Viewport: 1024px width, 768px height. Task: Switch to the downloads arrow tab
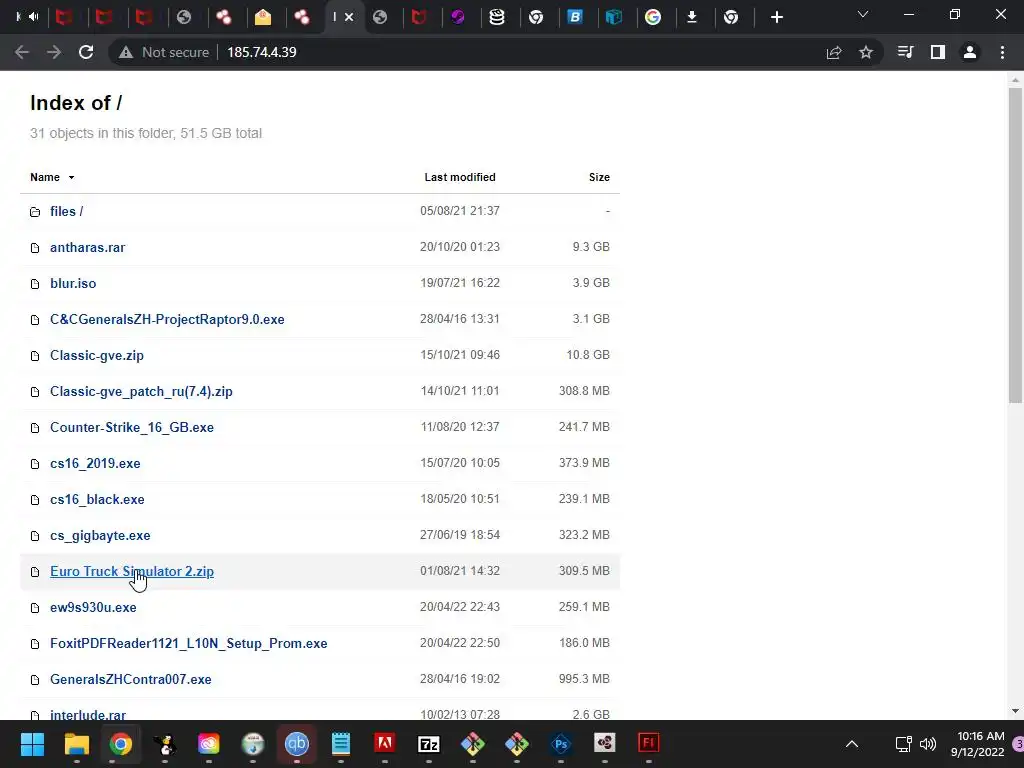click(x=692, y=17)
